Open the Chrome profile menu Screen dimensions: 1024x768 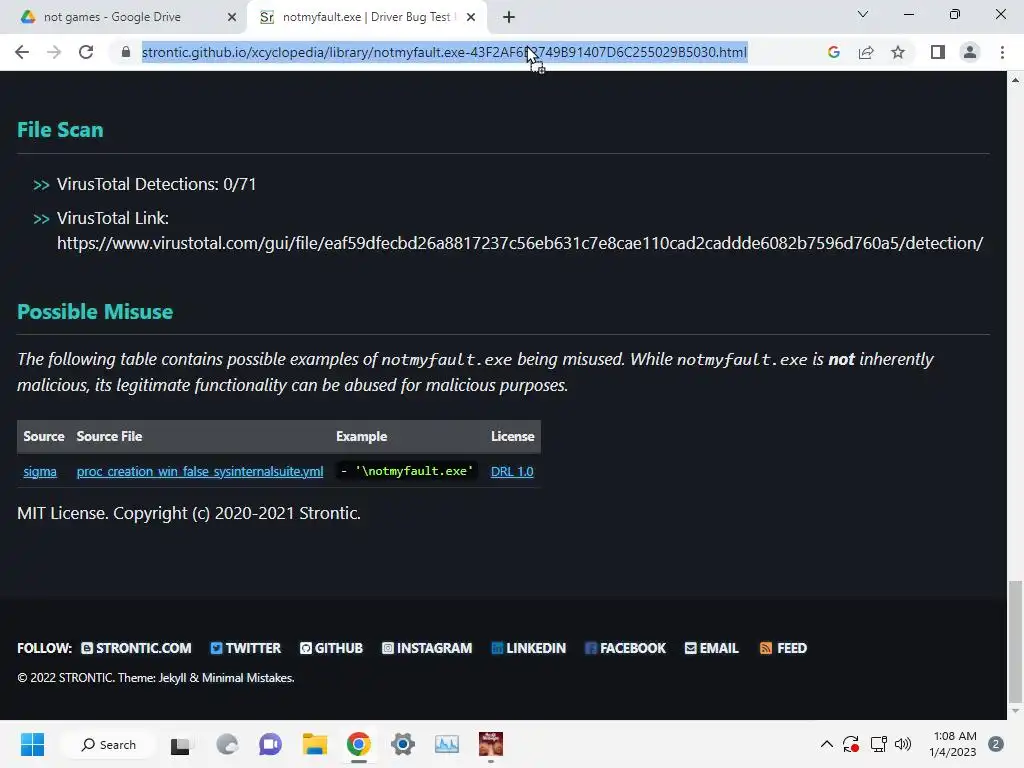(970, 52)
